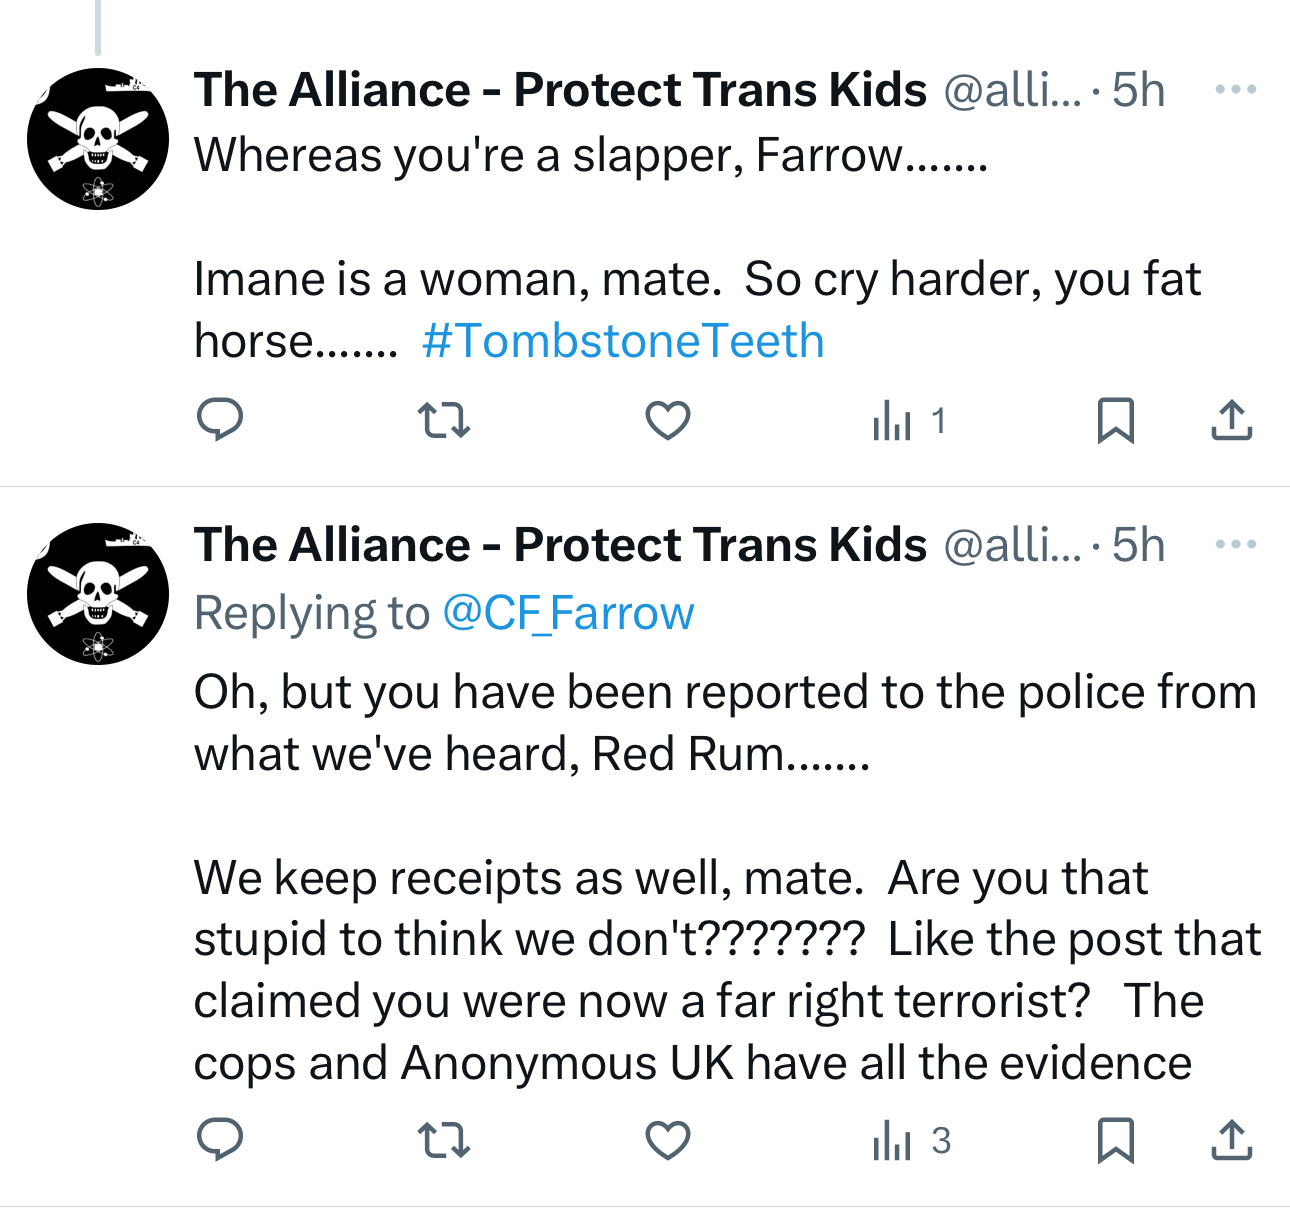Open more options for the second tweet
Viewport: 1290px width, 1226px height.
point(1235,545)
